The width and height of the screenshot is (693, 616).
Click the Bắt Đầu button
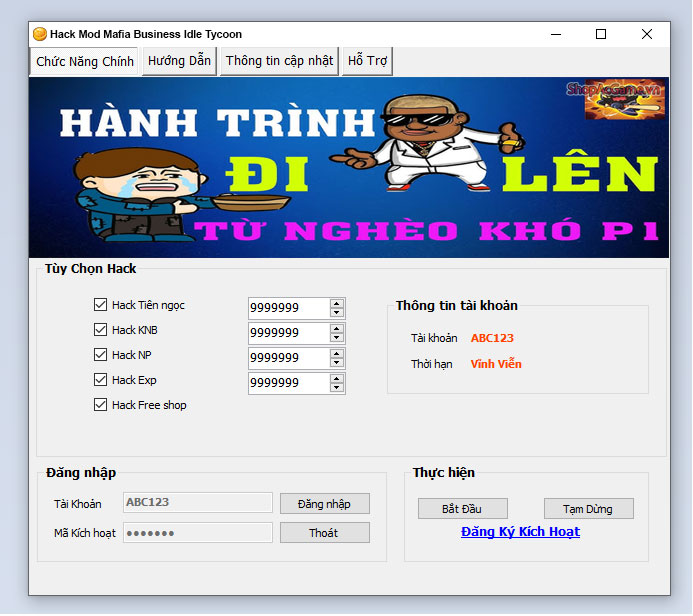coord(462,509)
